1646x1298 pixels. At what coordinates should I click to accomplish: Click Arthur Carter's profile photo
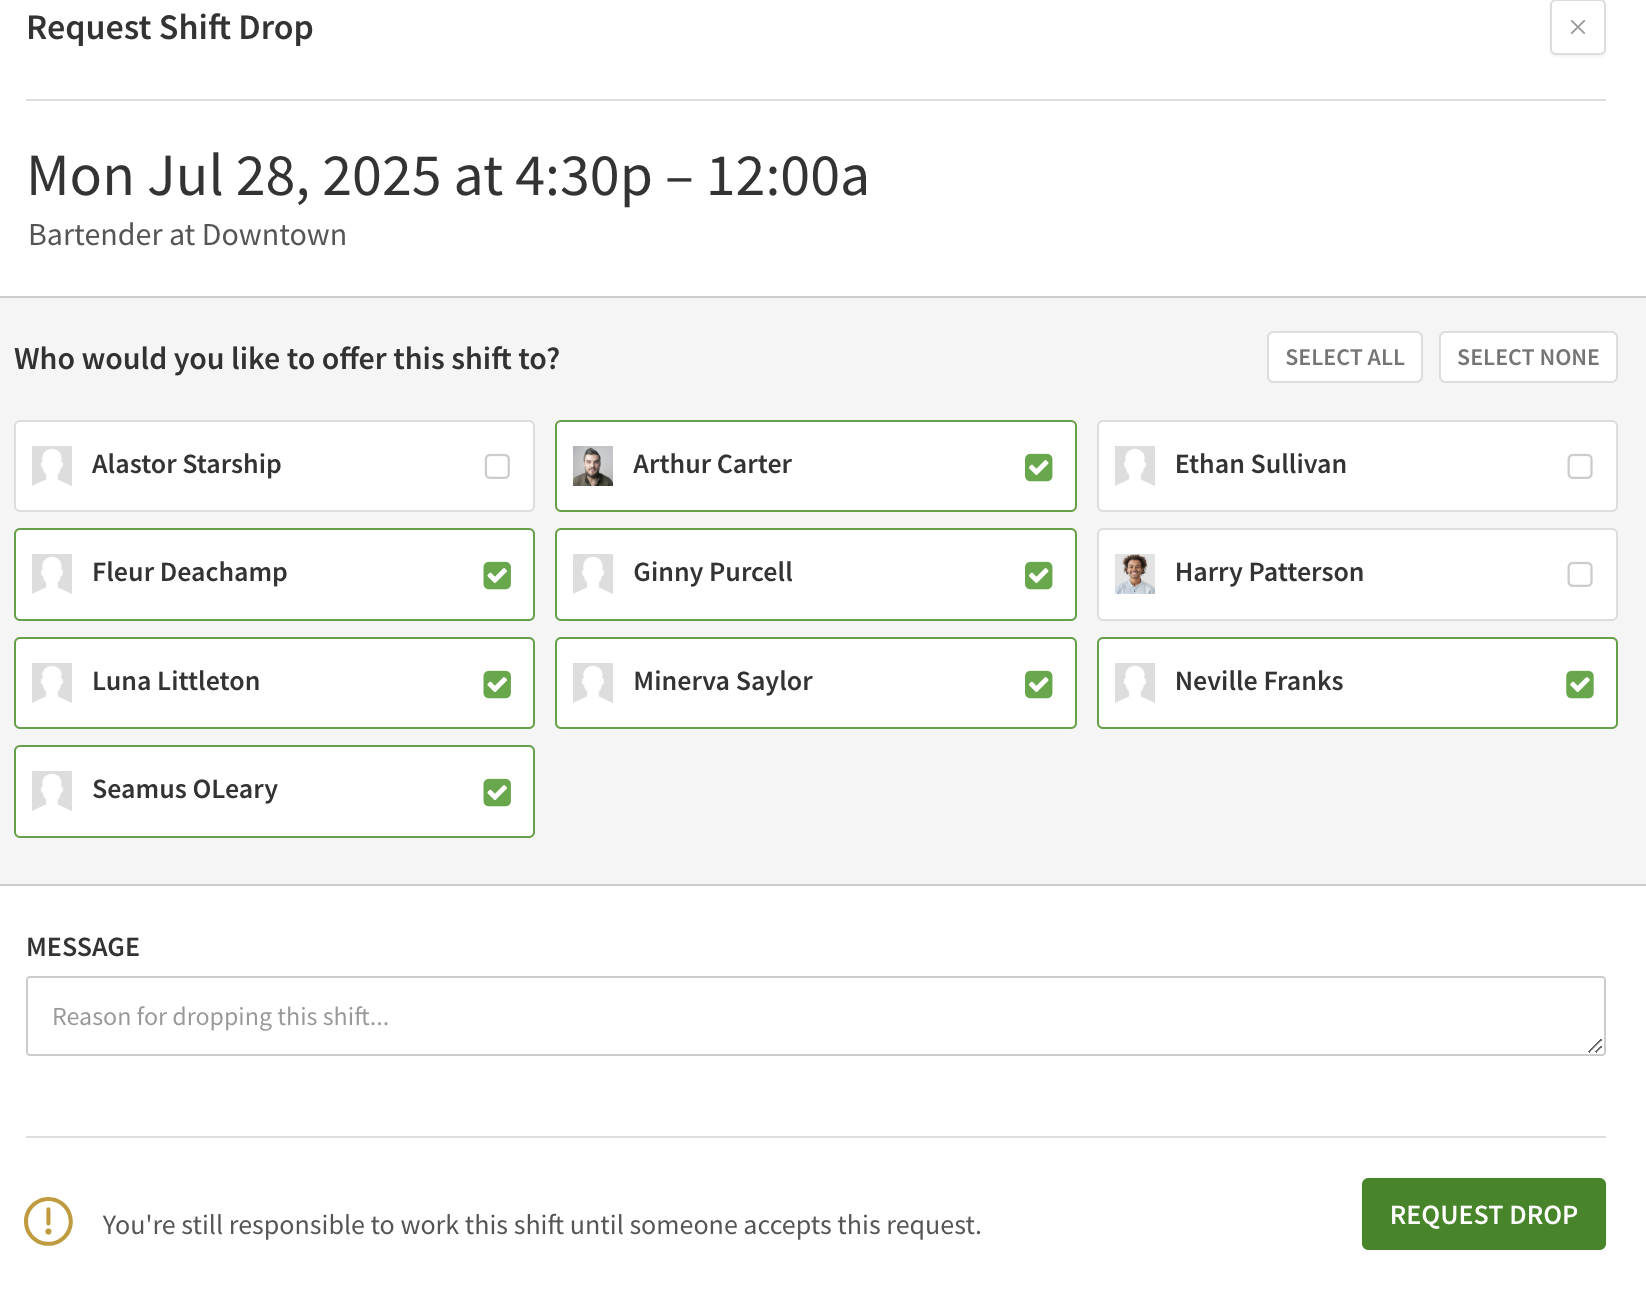click(x=592, y=466)
